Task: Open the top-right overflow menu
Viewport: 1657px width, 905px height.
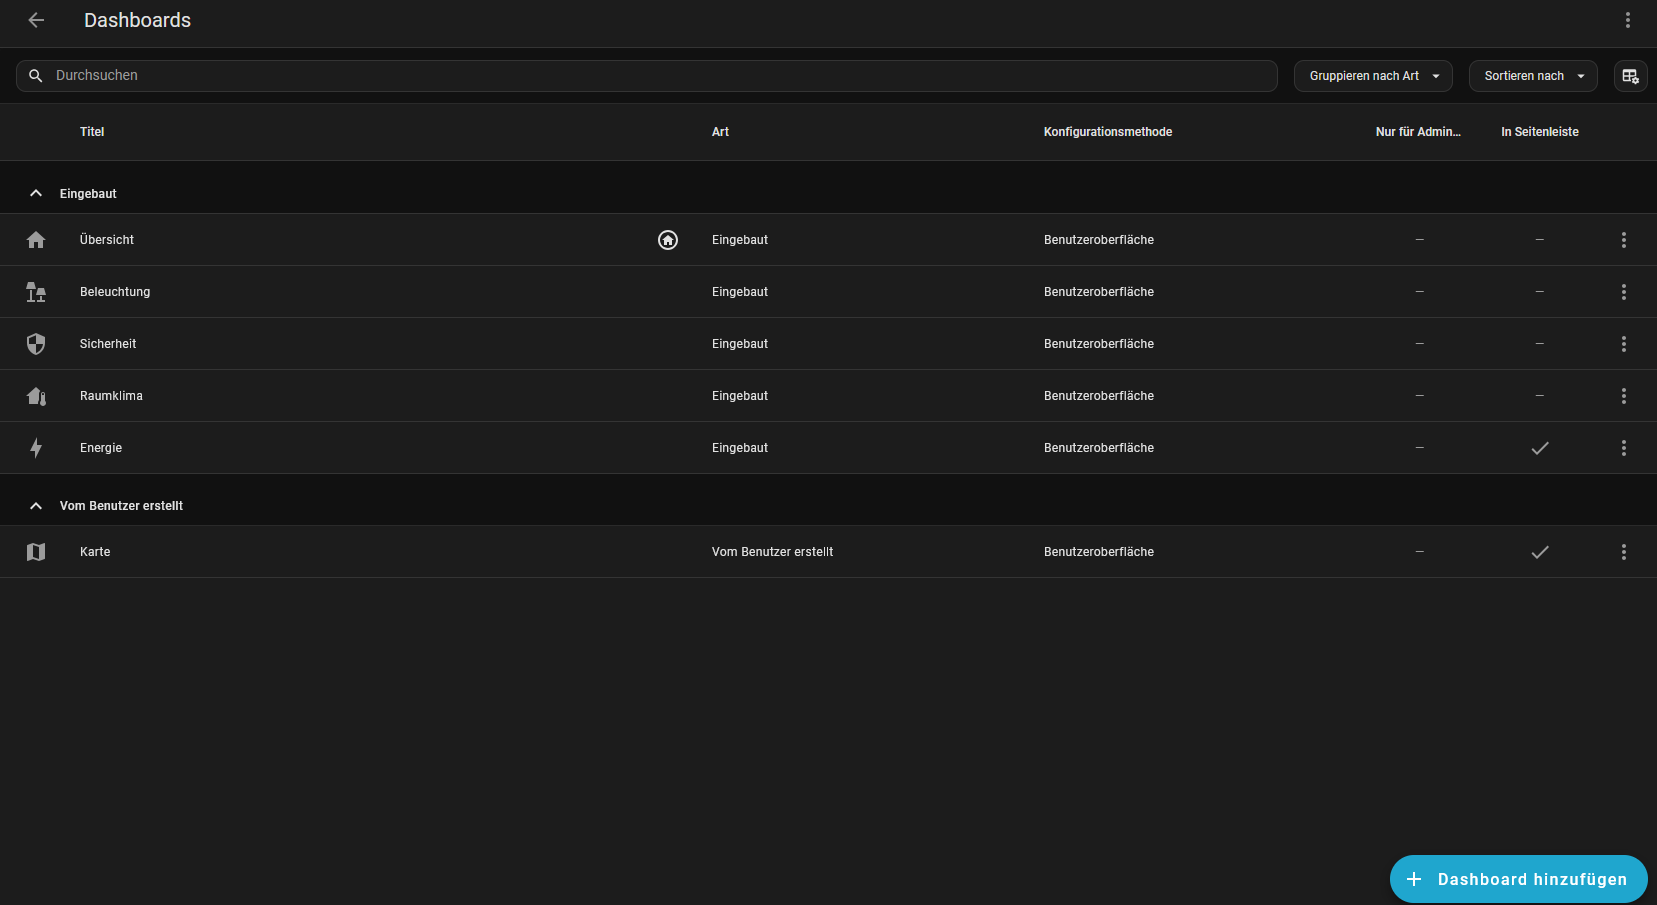Action: click(x=1627, y=20)
